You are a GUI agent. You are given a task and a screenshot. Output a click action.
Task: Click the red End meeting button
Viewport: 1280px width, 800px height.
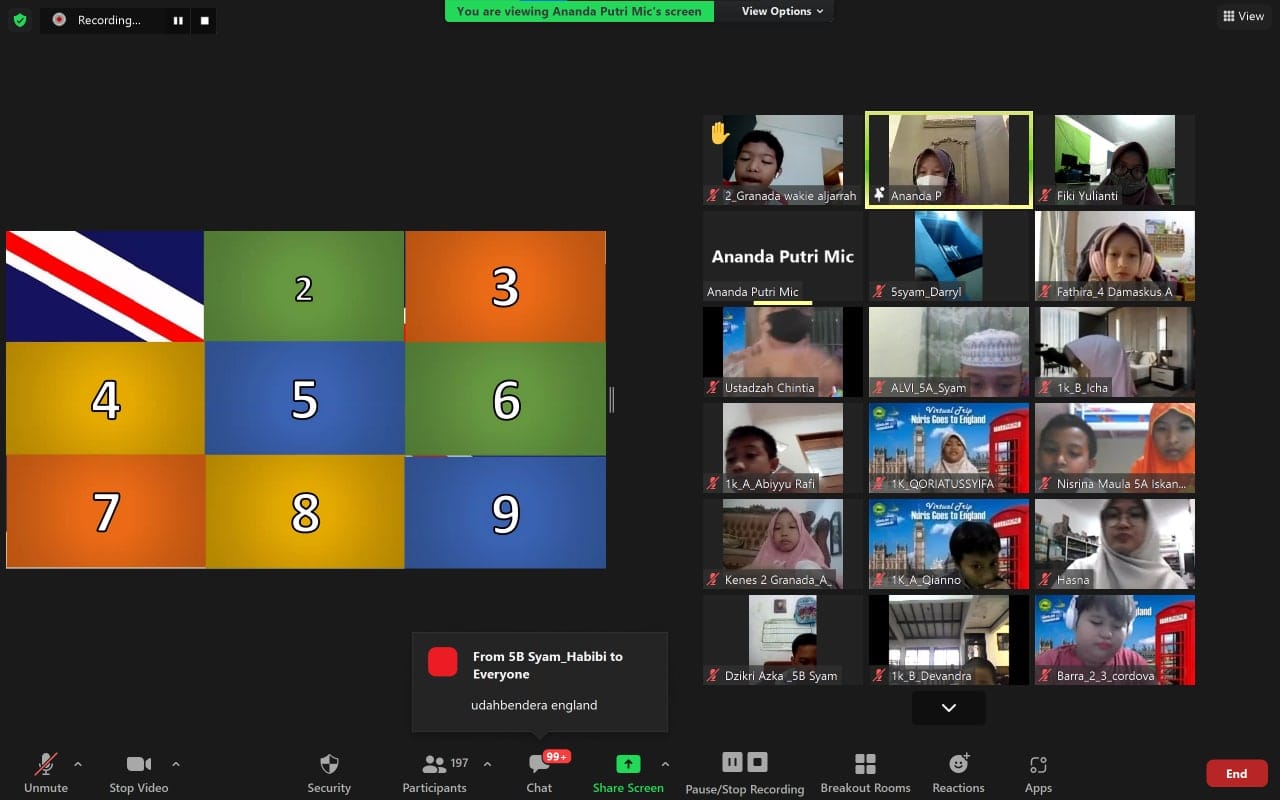1236,773
